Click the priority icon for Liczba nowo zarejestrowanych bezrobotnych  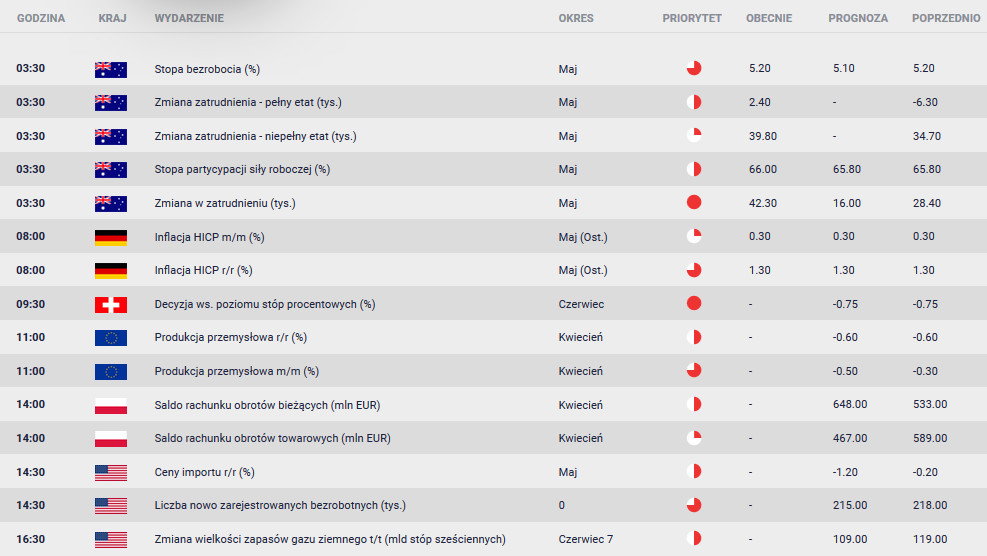694,505
